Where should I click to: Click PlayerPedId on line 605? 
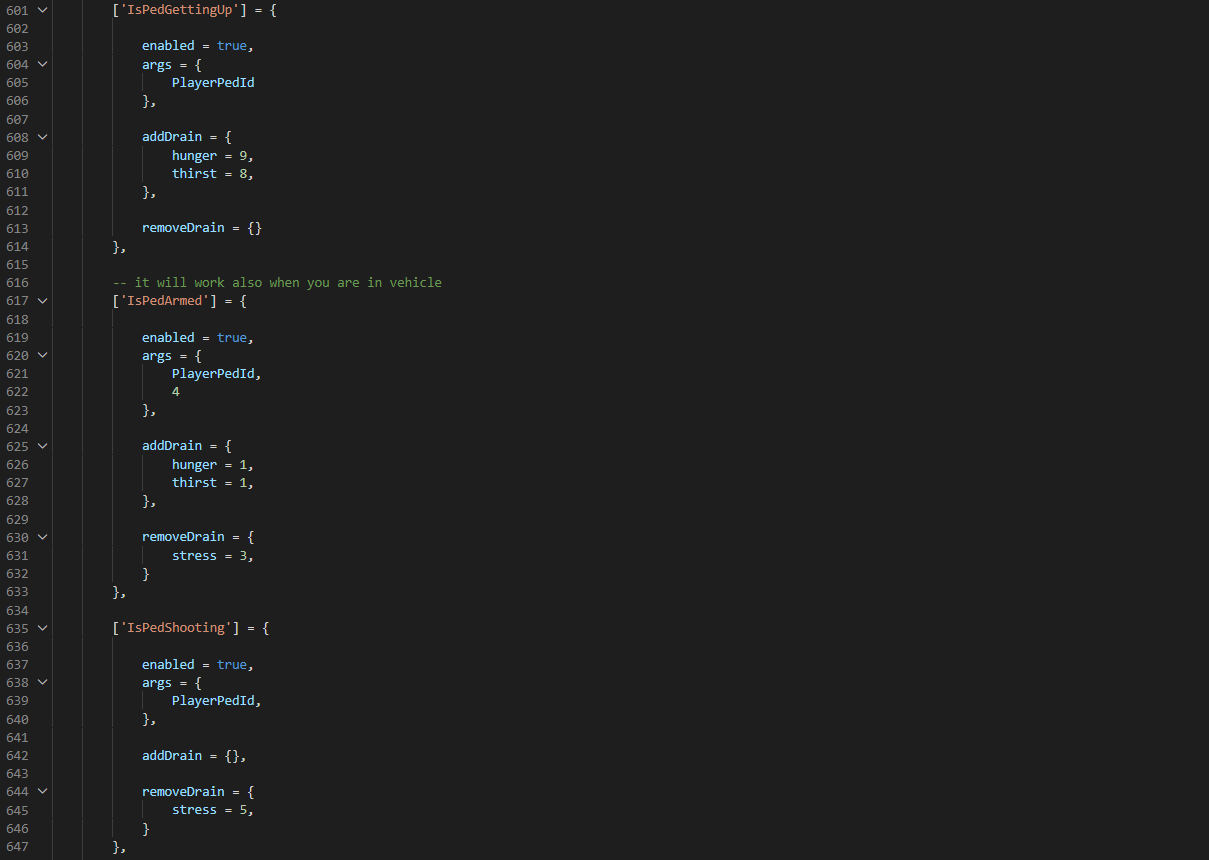[213, 82]
